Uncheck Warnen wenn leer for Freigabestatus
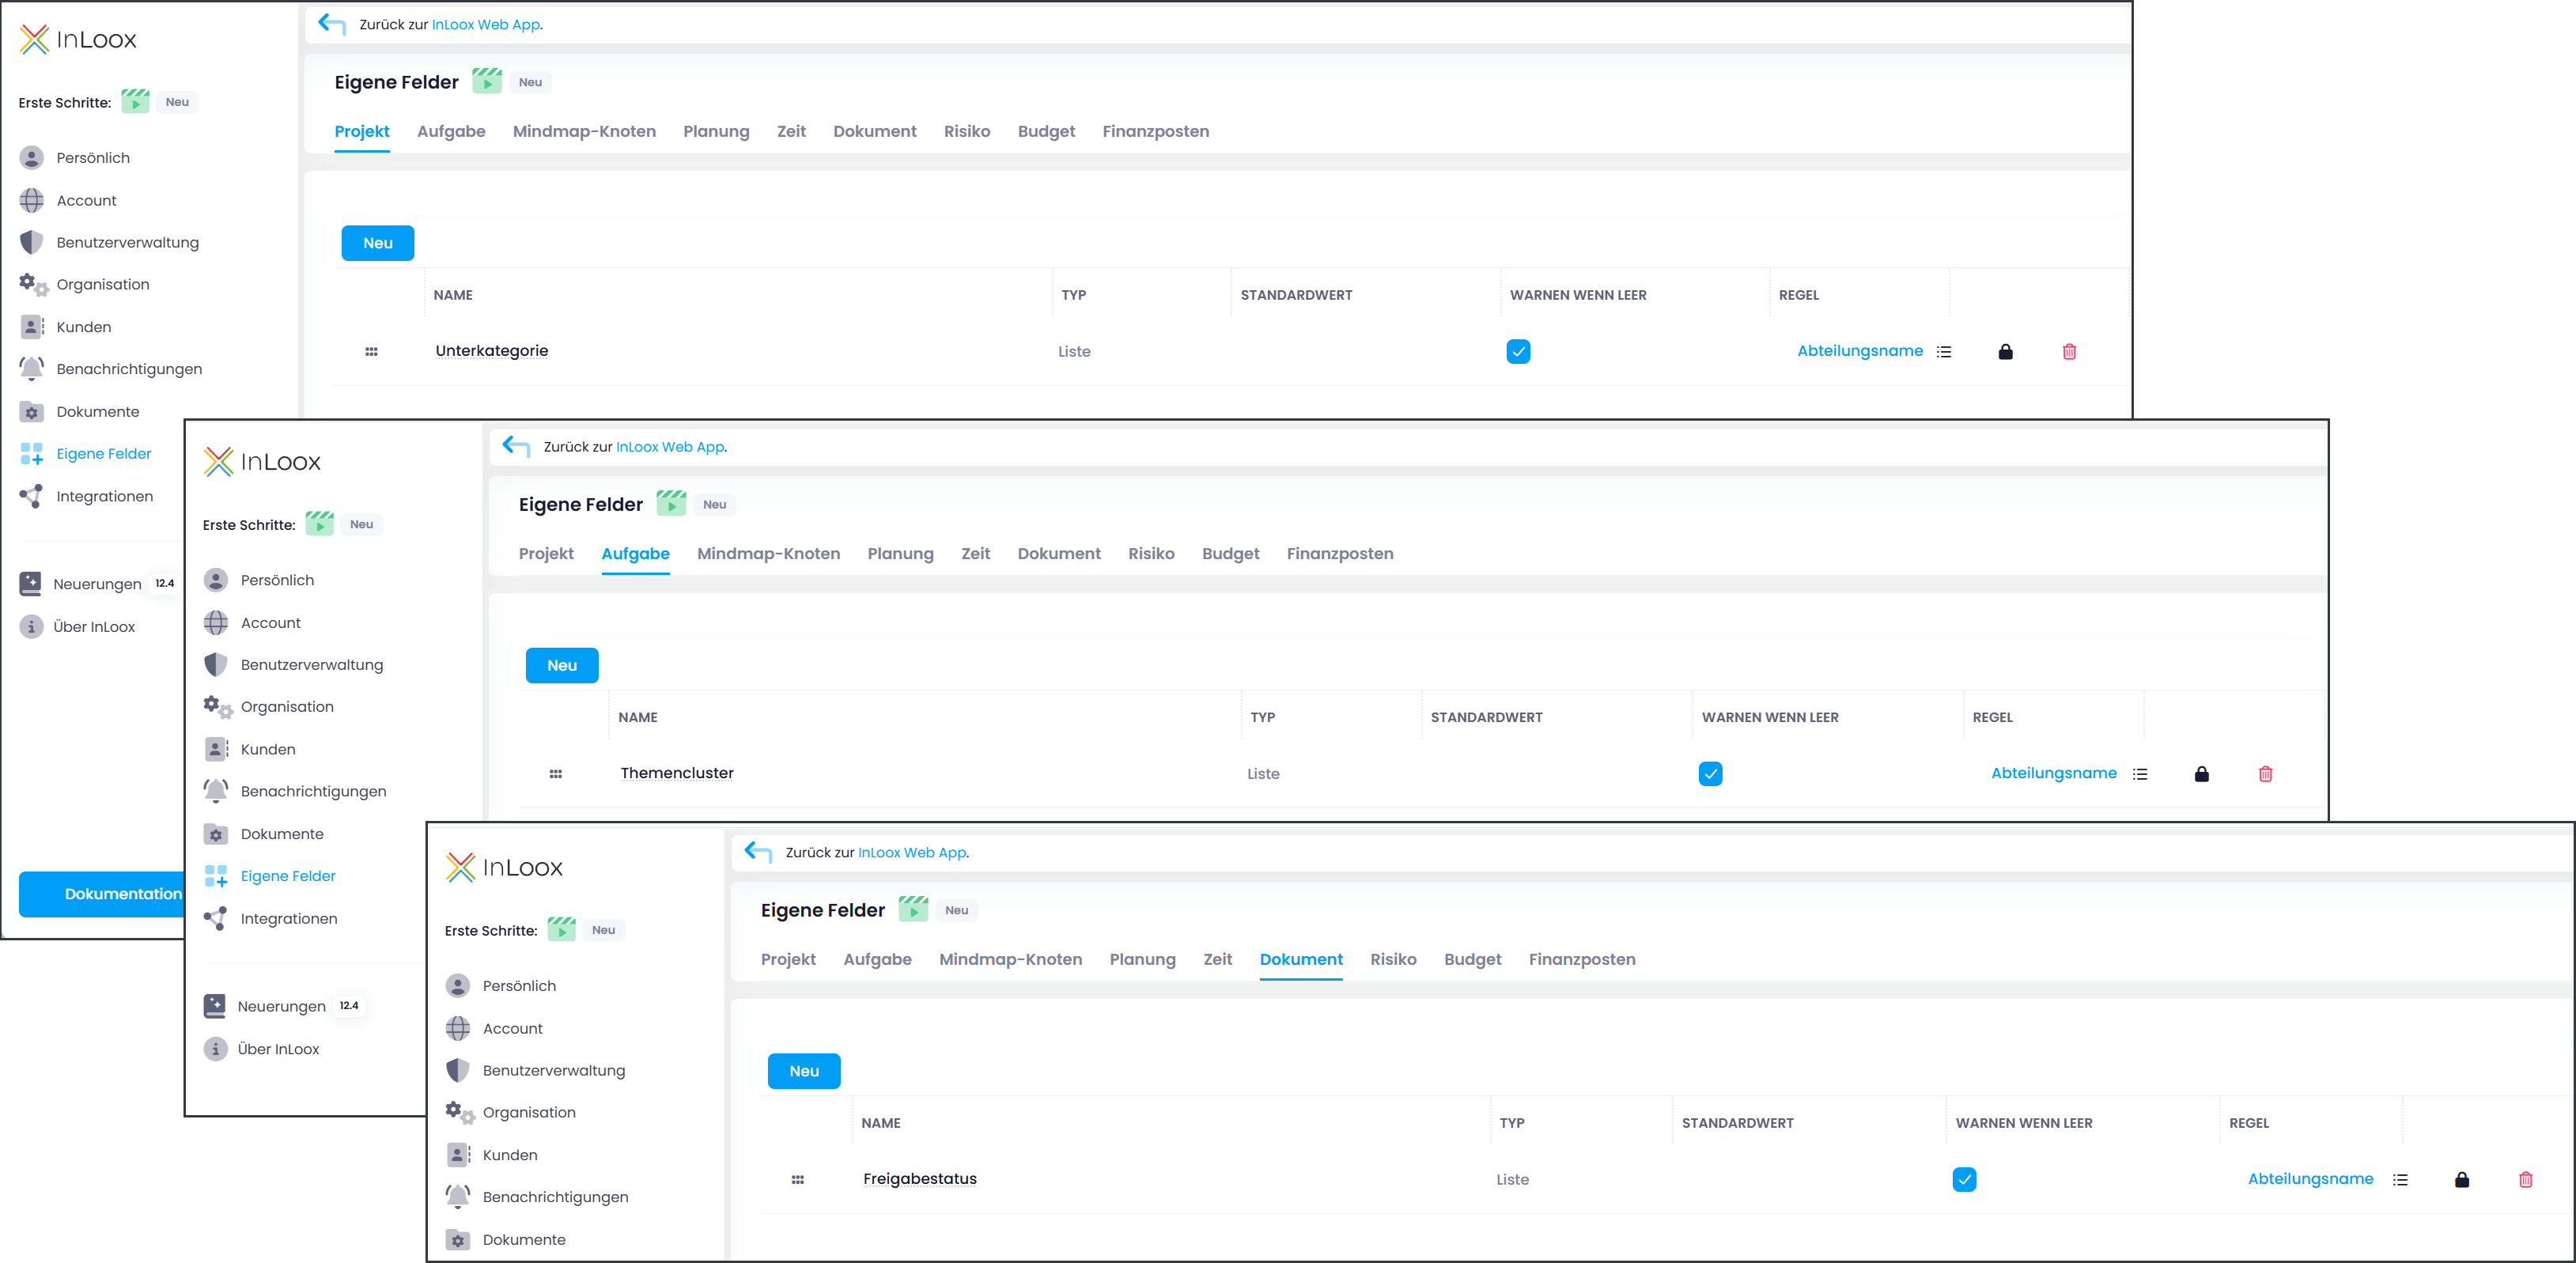This screenshot has width=2576, height=1263. 1964,1179
